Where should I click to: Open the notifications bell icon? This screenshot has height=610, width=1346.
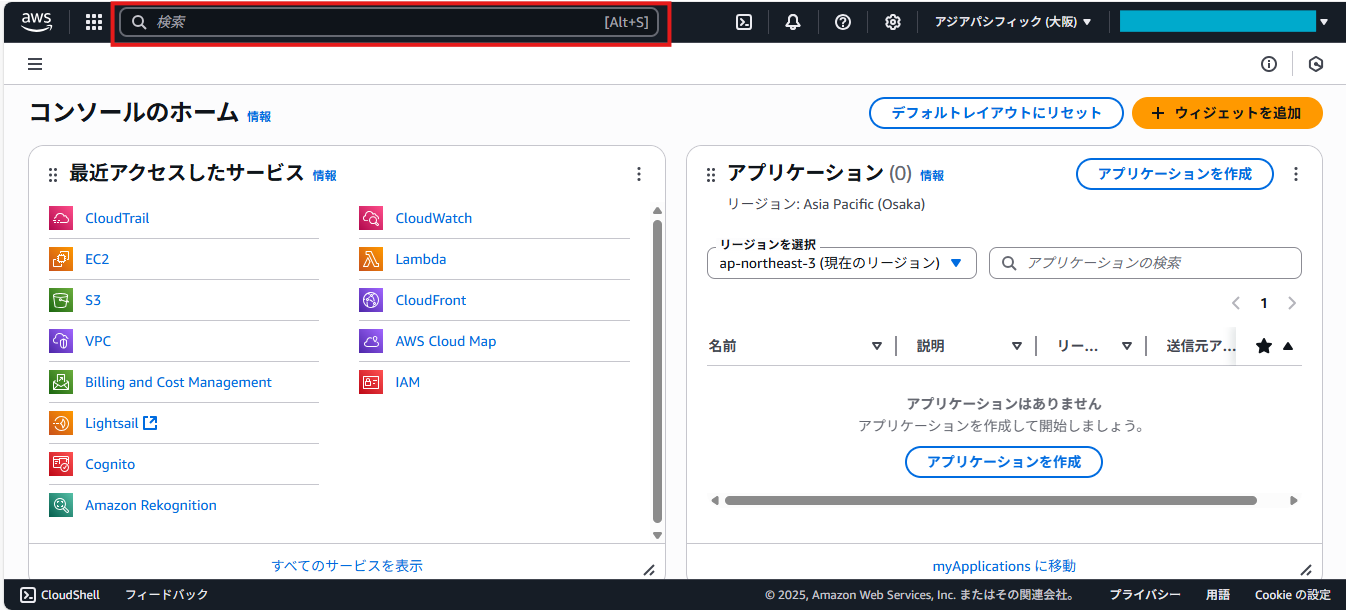click(x=793, y=22)
